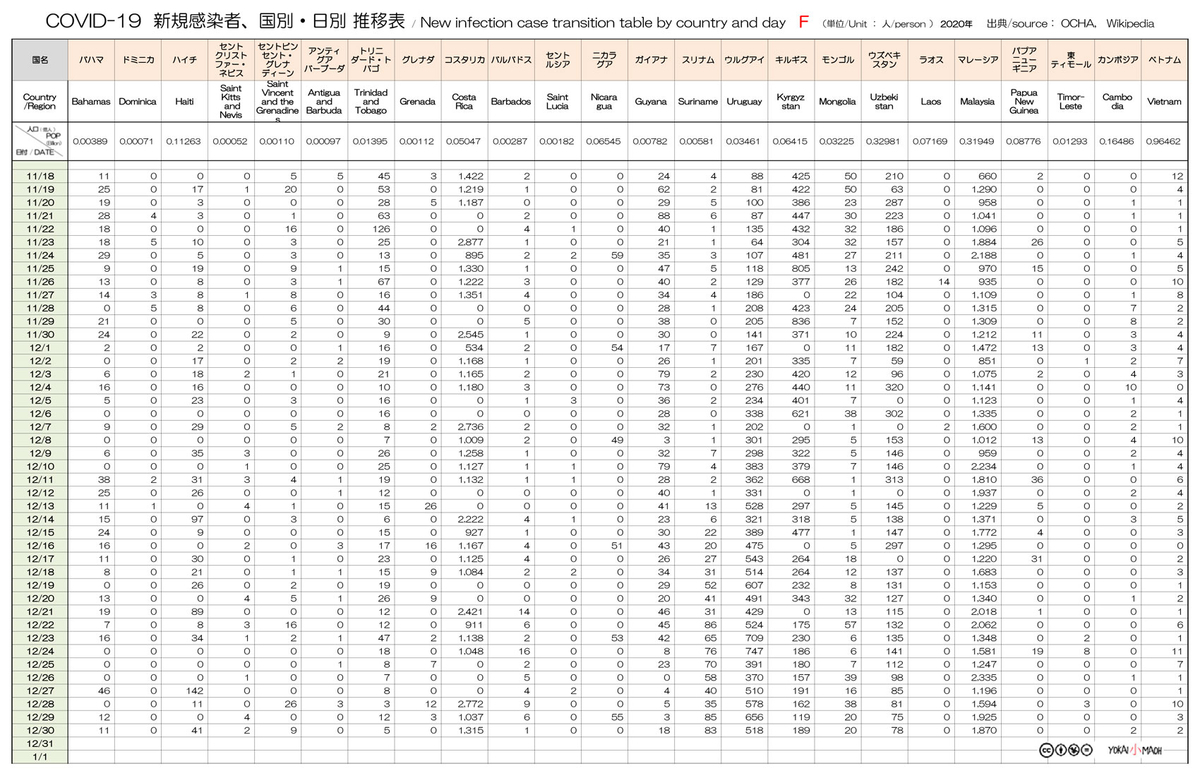Click the Mongolia column header
Viewport: 1200px width, 771px height.
pos(837,102)
